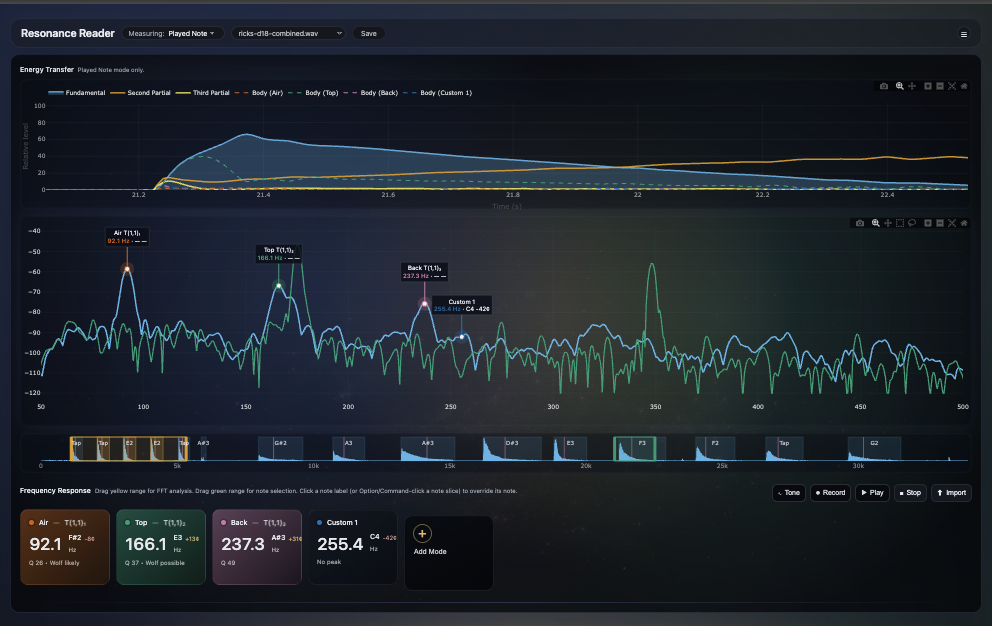Click the blue dot on the Custom 1 card

[319, 523]
